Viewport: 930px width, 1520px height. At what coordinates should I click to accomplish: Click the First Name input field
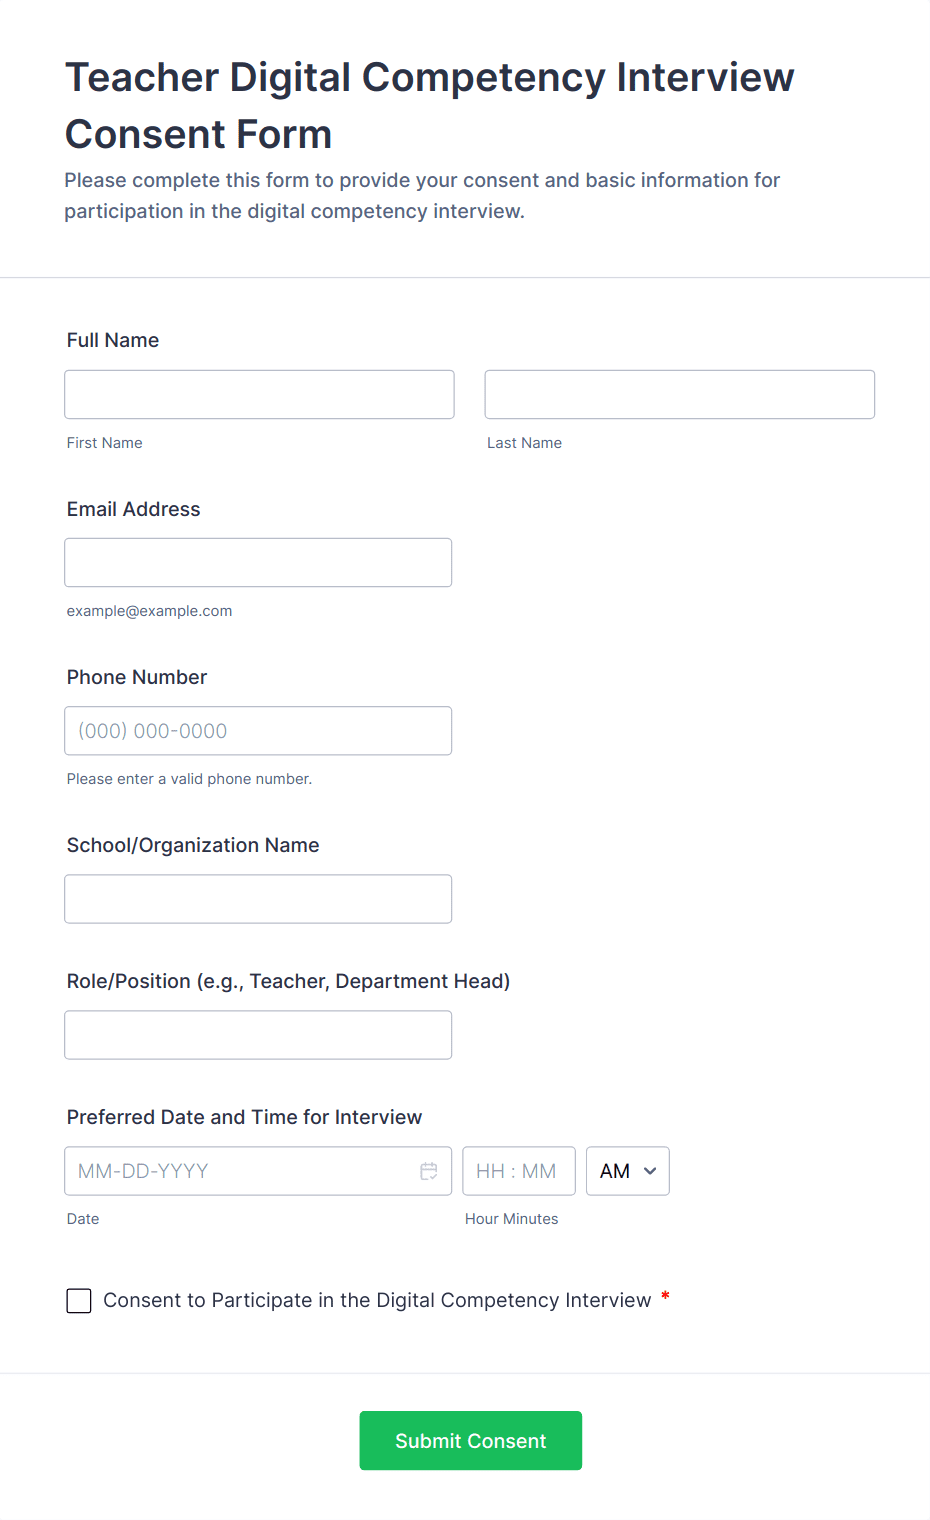point(259,395)
